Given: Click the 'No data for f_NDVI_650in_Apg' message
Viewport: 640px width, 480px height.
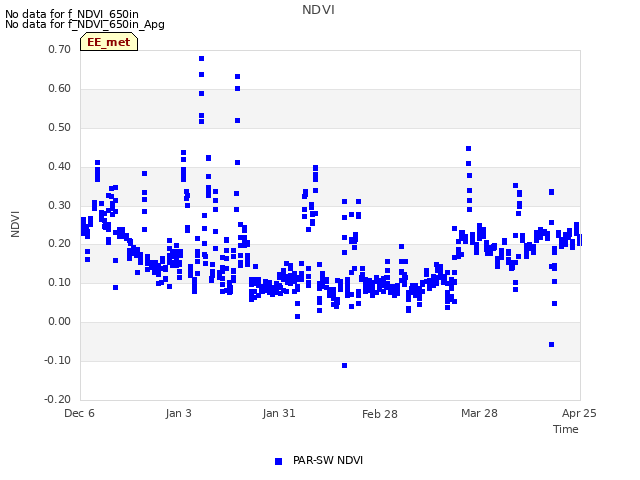Looking at the screenshot, I should click(x=85, y=24).
